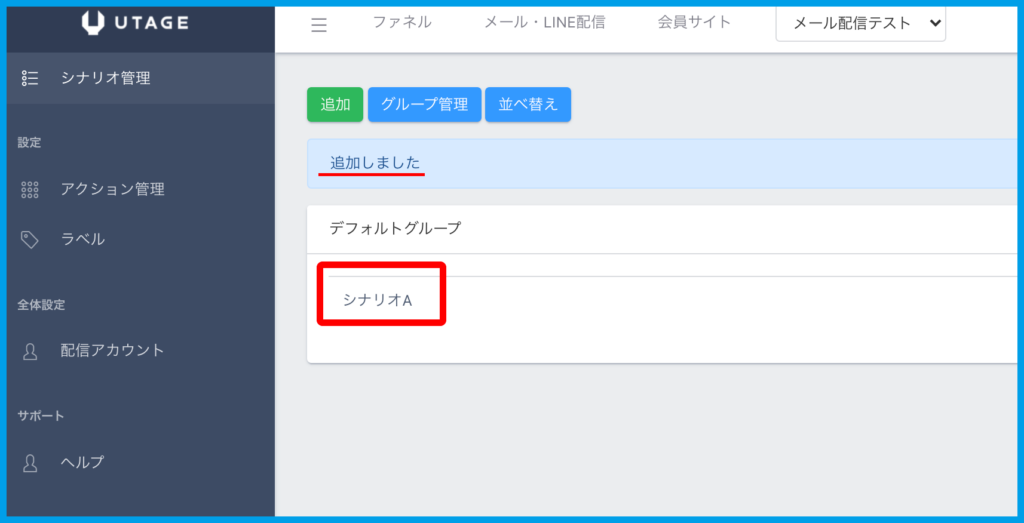1024x523 pixels.
Task: Toggle the hamburger menu icon
Action: point(319,25)
